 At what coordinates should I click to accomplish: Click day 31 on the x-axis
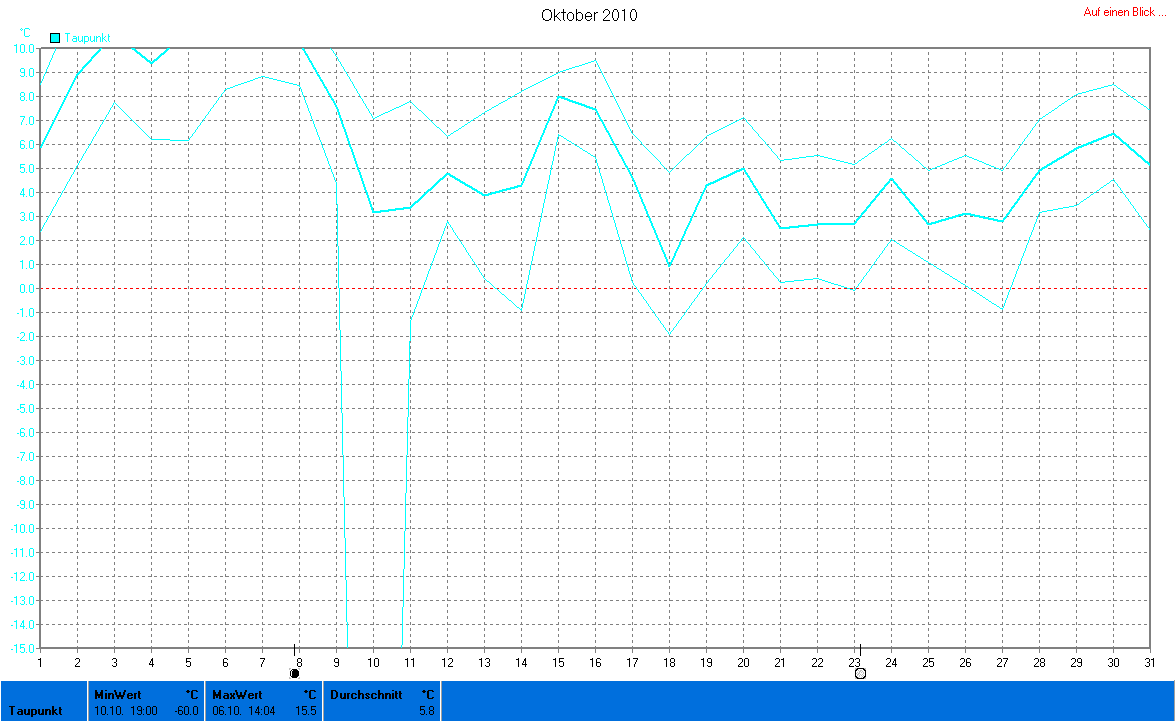click(x=1150, y=663)
